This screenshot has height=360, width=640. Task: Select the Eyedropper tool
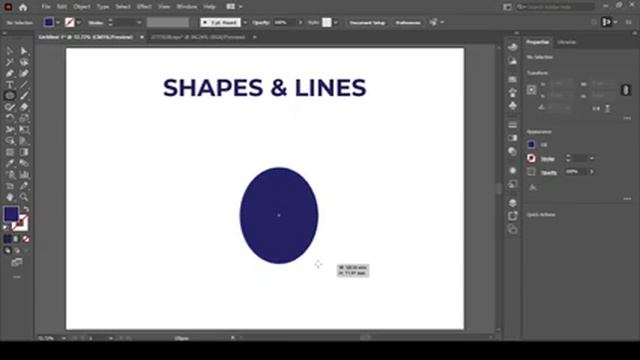click(x=10, y=163)
